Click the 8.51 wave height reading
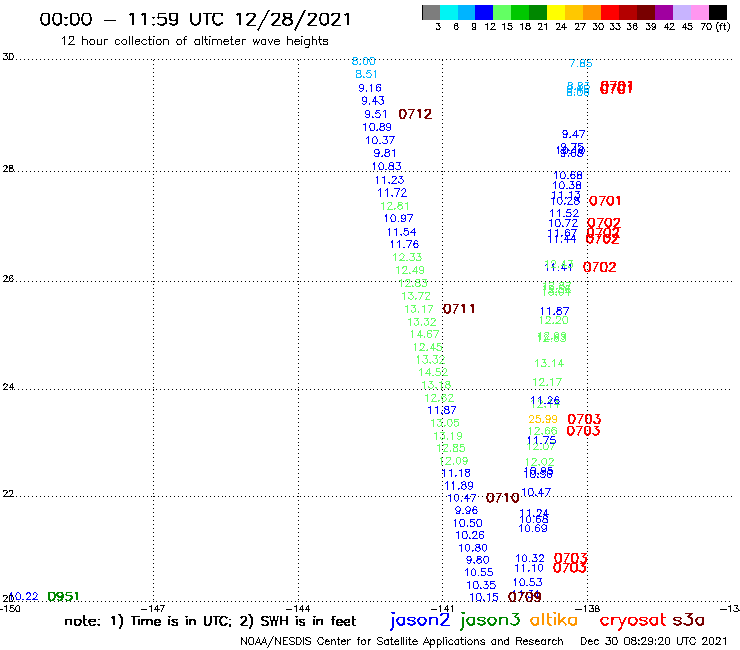 tap(366, 75)
